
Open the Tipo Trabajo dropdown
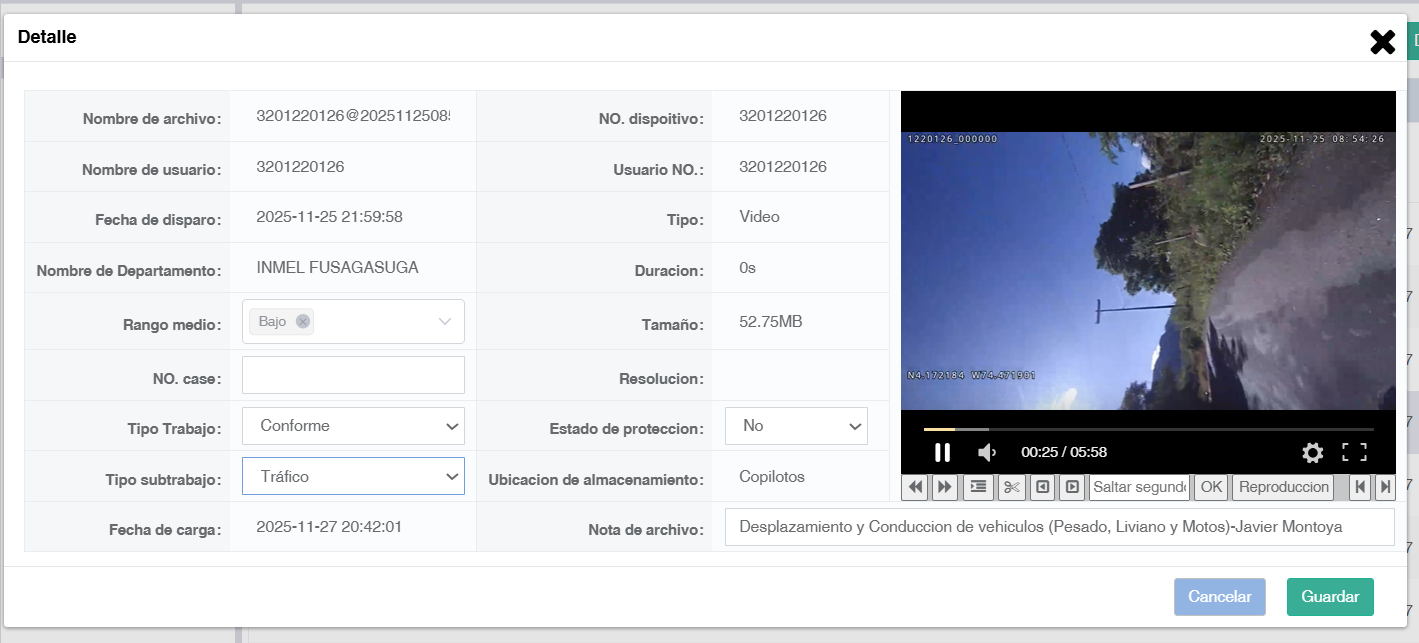353,426
